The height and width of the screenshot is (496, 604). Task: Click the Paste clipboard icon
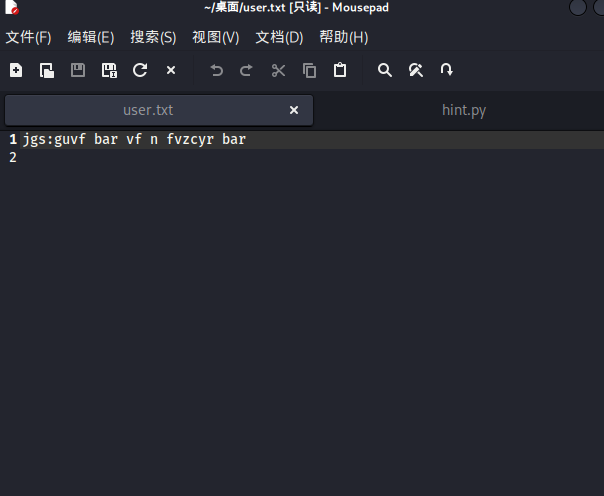340,70
